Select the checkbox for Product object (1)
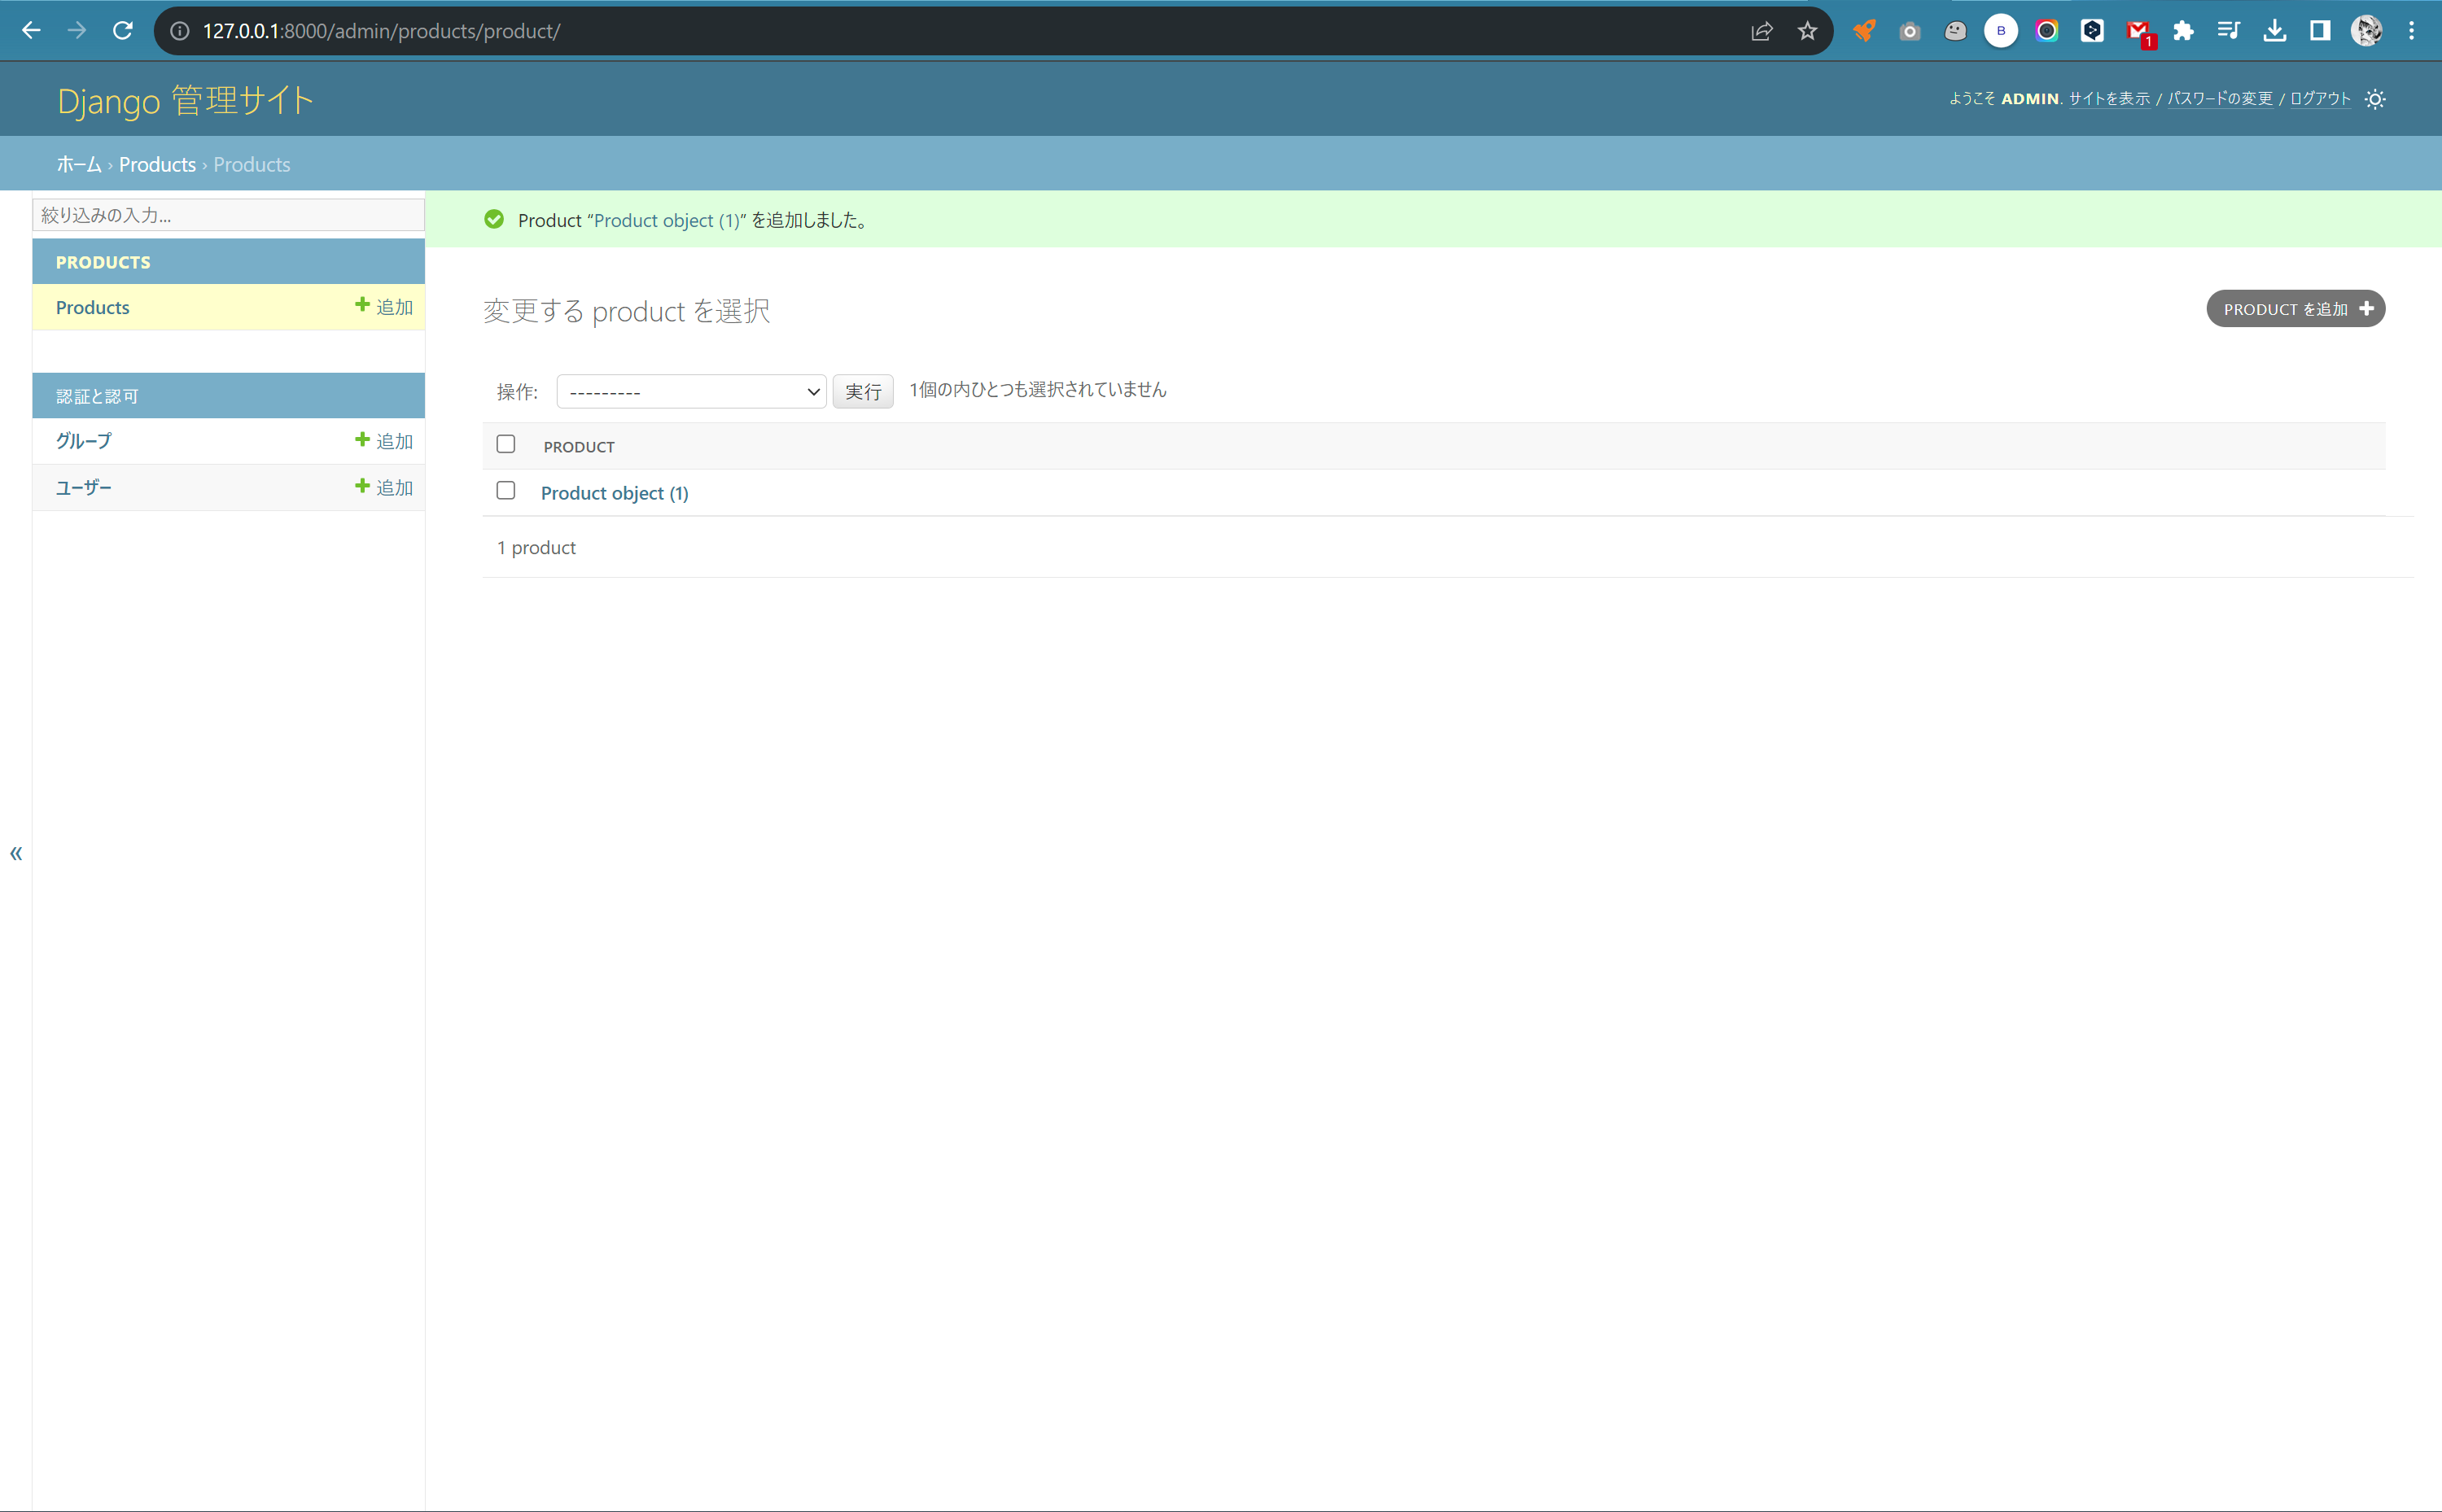2442x1512 pixels. [506, 490]
